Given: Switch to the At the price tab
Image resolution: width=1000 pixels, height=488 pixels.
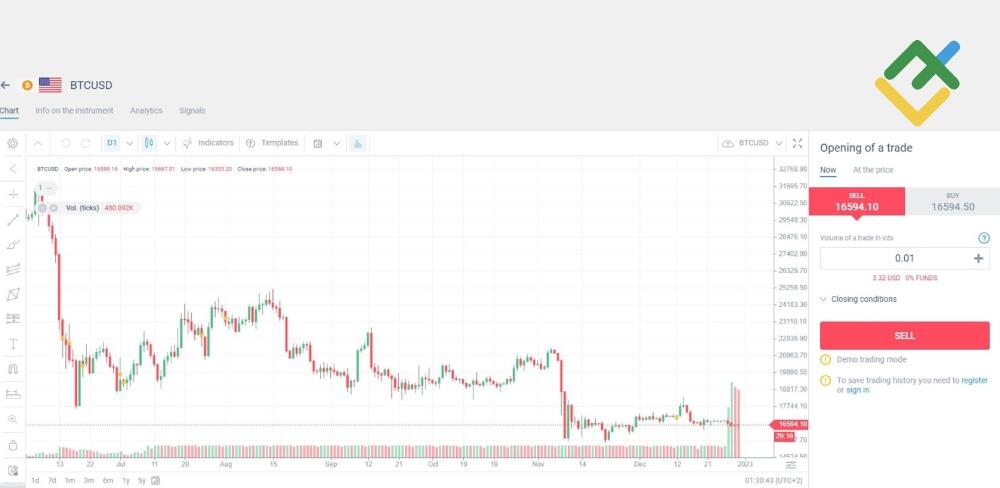Looking at the screenshot, I should tap(872, 170).
